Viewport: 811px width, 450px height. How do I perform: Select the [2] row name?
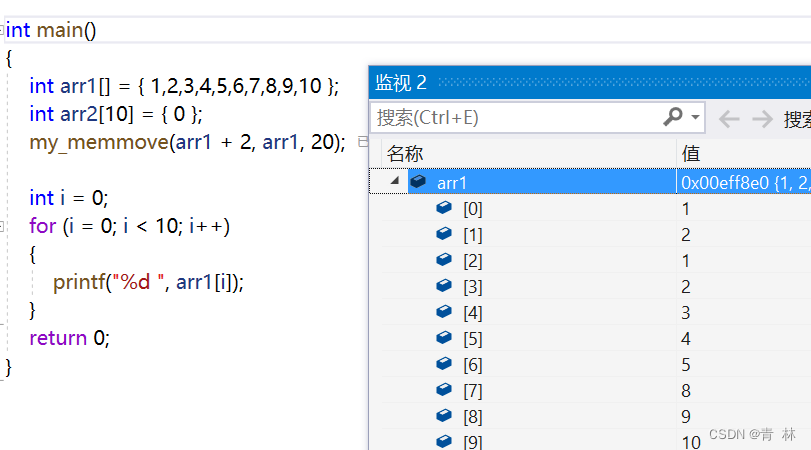click(473, 261)
